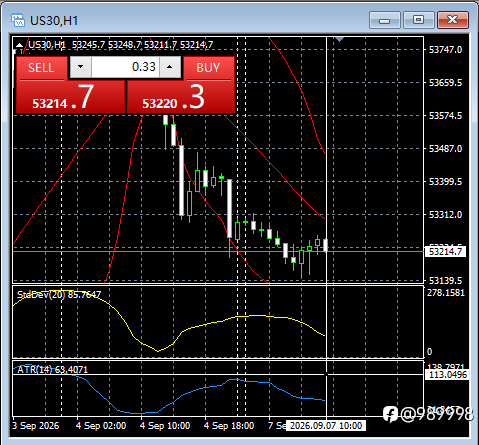Image resolution: width=479 pixels, height=445 pixels.
Task: Click the 53214.7 current price label
Action: click(445, 252)
